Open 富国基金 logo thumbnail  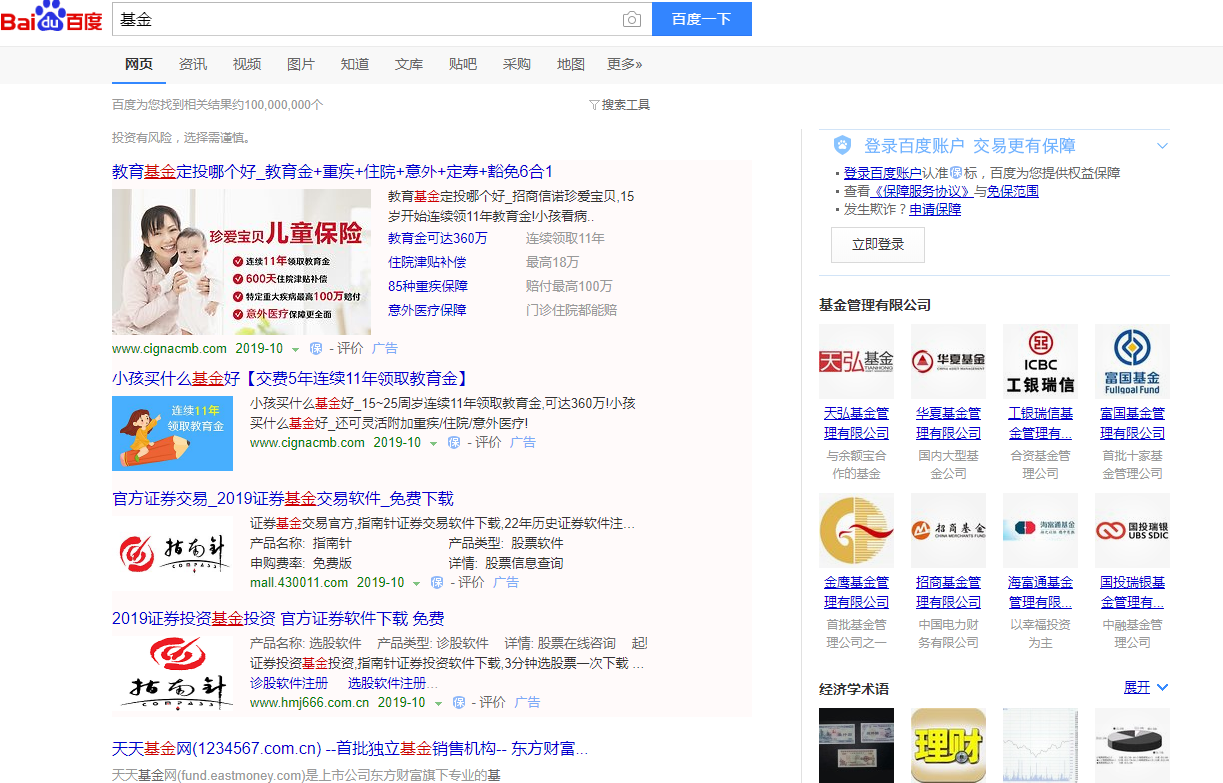pos(1132,361)
